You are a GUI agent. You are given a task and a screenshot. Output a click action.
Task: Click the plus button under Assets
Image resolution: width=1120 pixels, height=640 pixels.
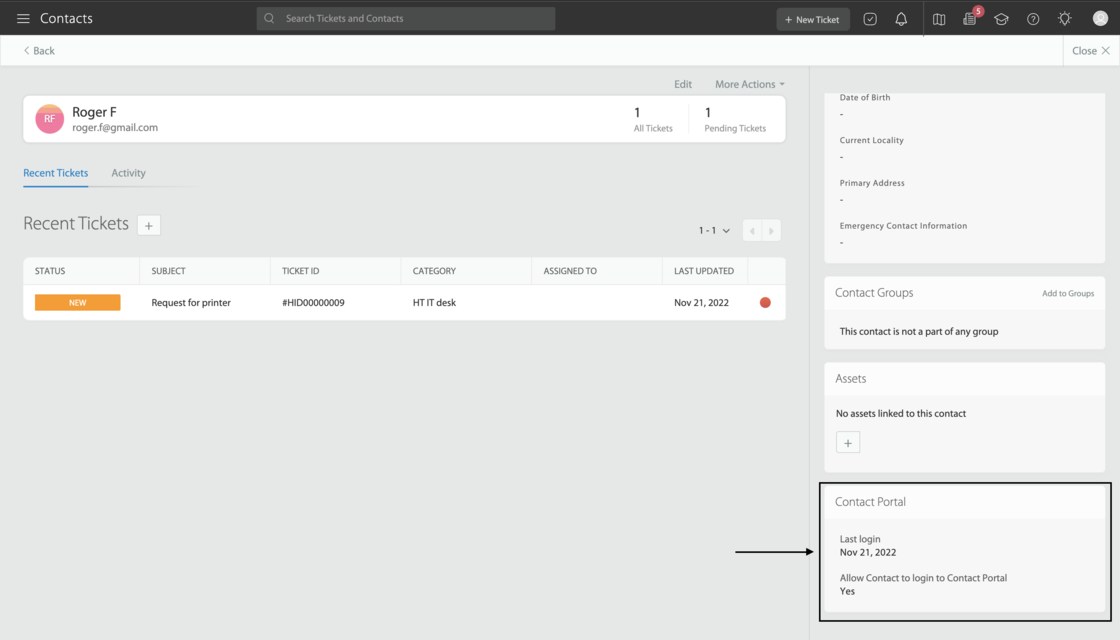point(848,443)
